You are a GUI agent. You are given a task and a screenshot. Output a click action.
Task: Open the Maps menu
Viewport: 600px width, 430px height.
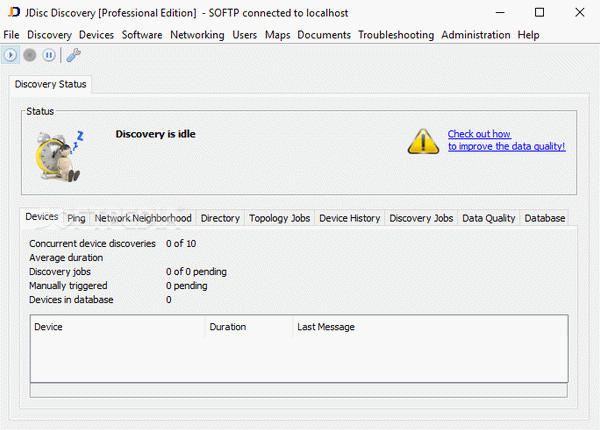[277, 35]
